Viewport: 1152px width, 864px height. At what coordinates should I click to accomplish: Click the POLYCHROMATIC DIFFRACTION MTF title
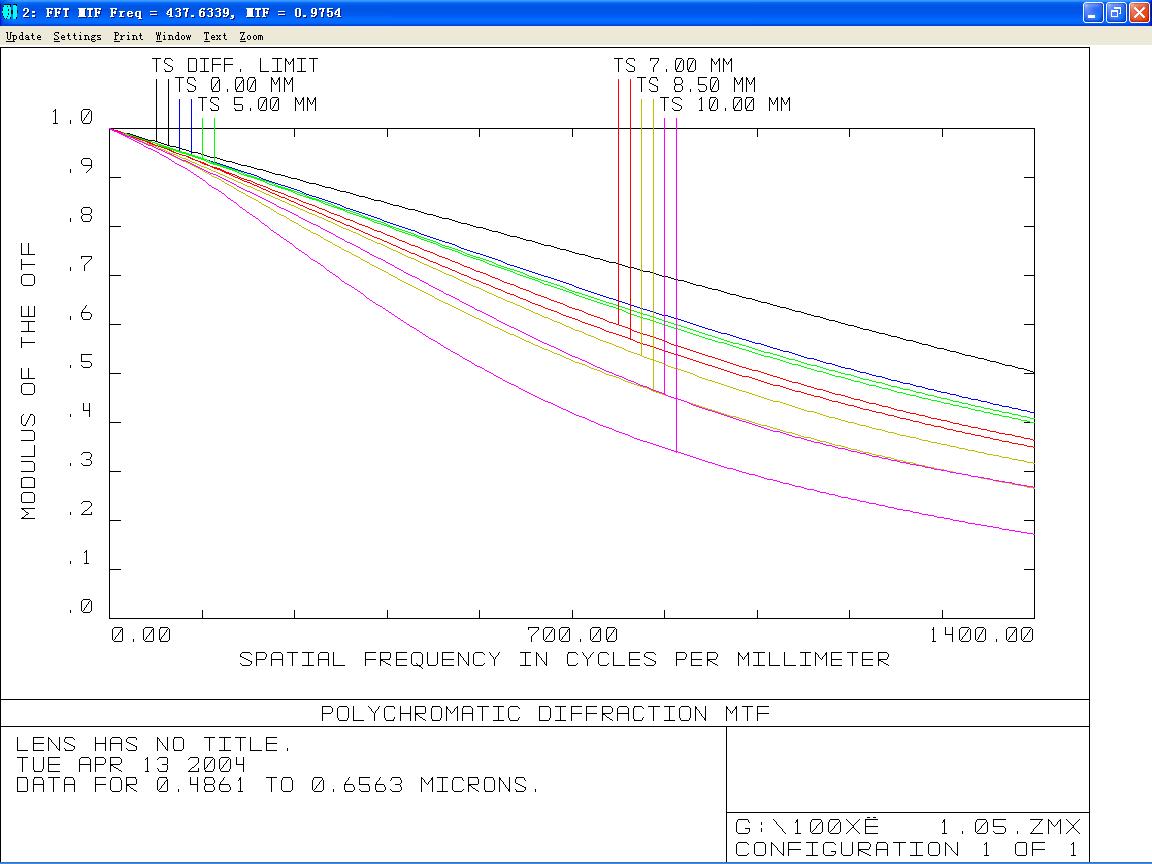tap(545, 713)
